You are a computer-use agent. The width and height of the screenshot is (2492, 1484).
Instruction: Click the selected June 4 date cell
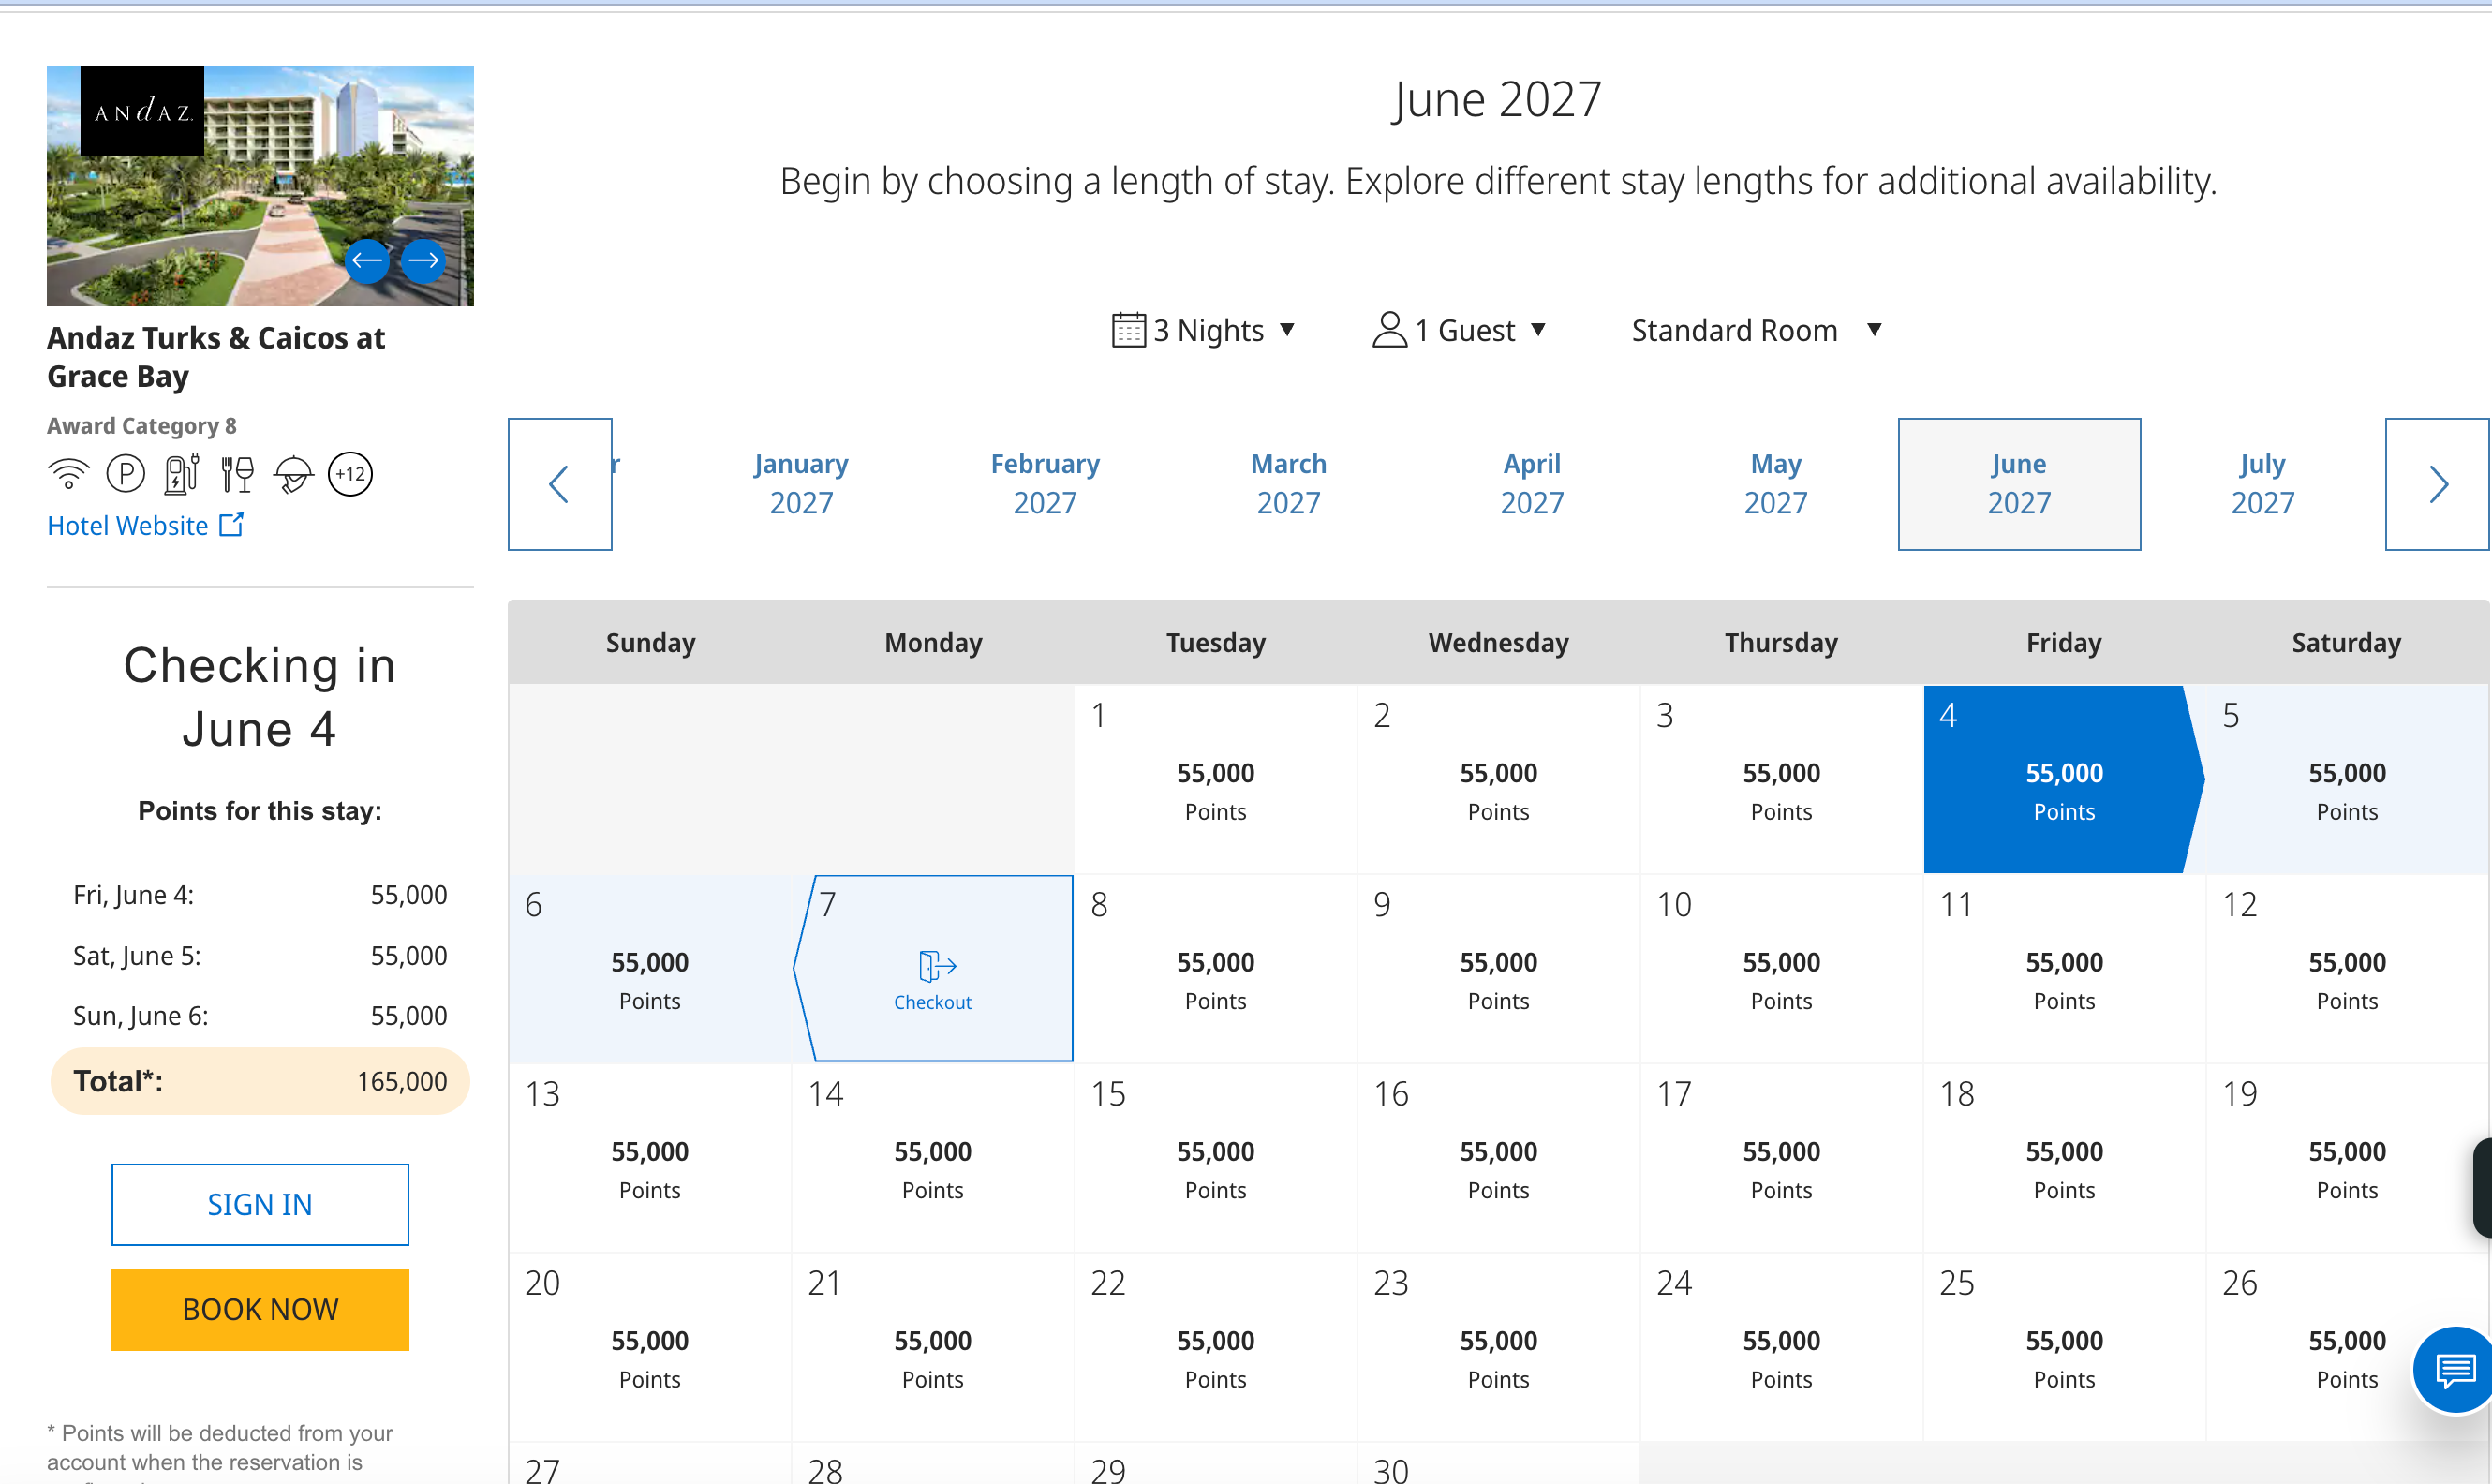tap(2064, 779)
